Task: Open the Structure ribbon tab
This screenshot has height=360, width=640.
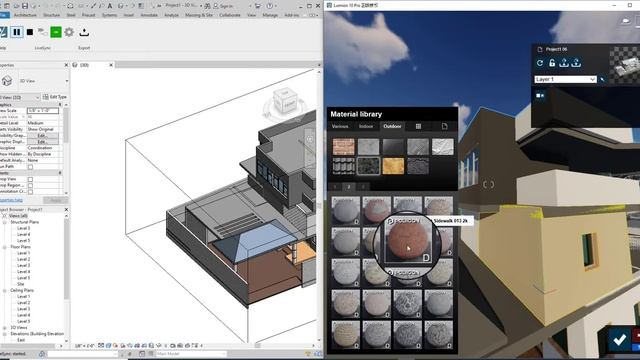Action: [x=51, y=15]
